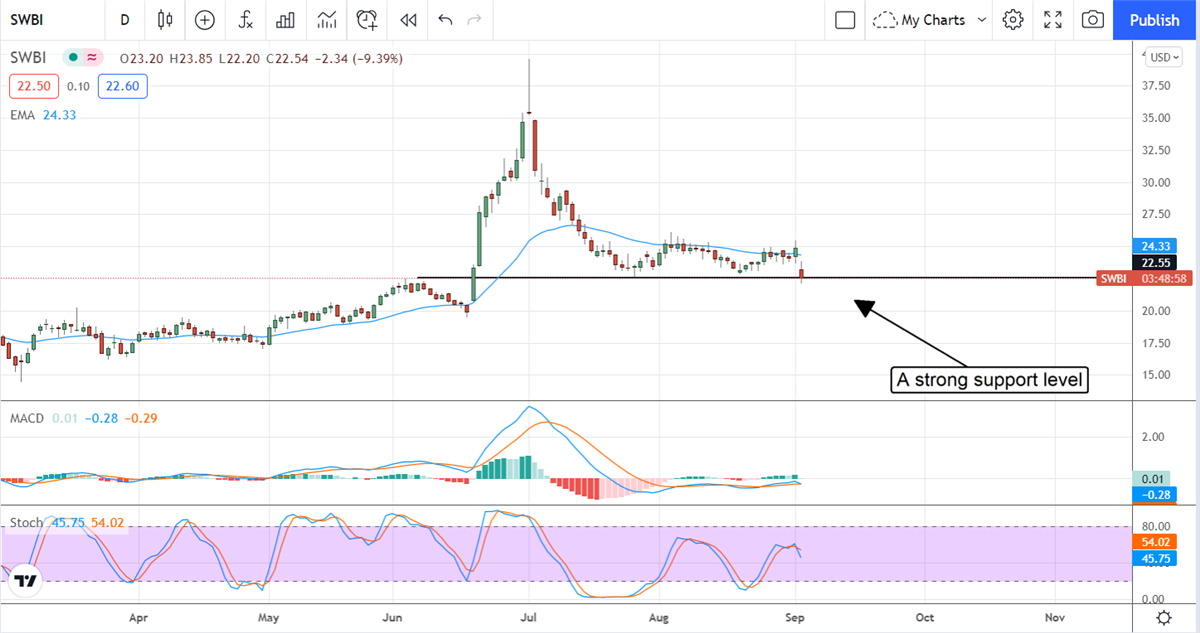This screenshot has height=633, width=1200.
Task: Open the indicators fx menu
Action: coord(245,19)
